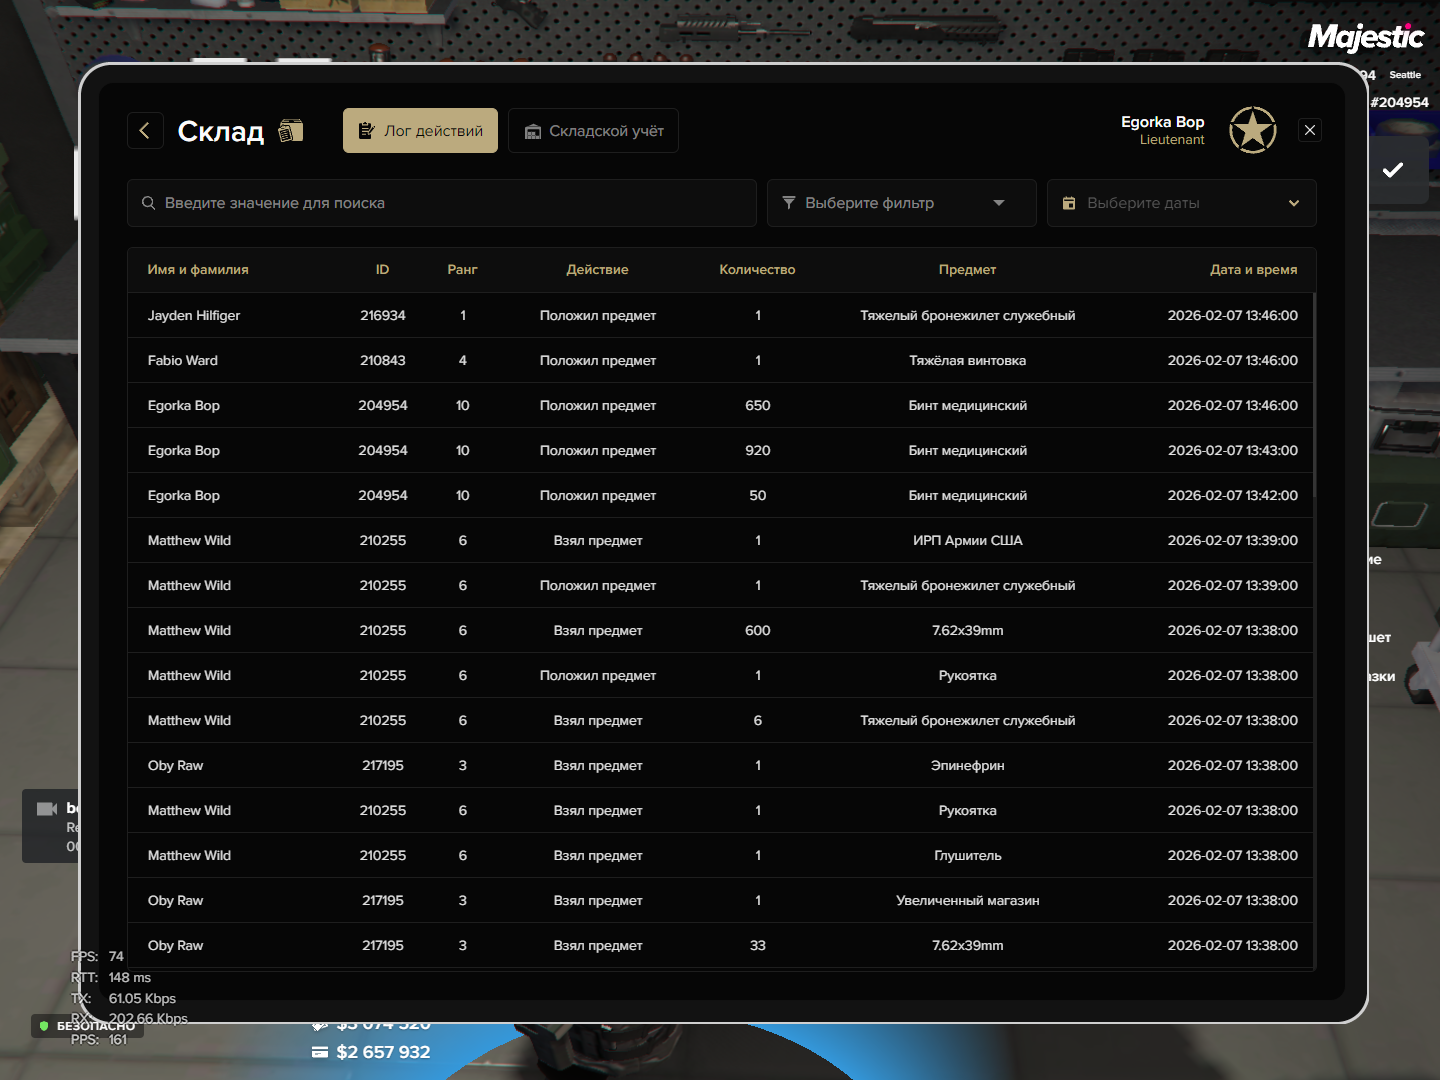Viewport: 1440px width, 1080px height.
Task: Click the star rank badge icon
Action: point(1252,130)
